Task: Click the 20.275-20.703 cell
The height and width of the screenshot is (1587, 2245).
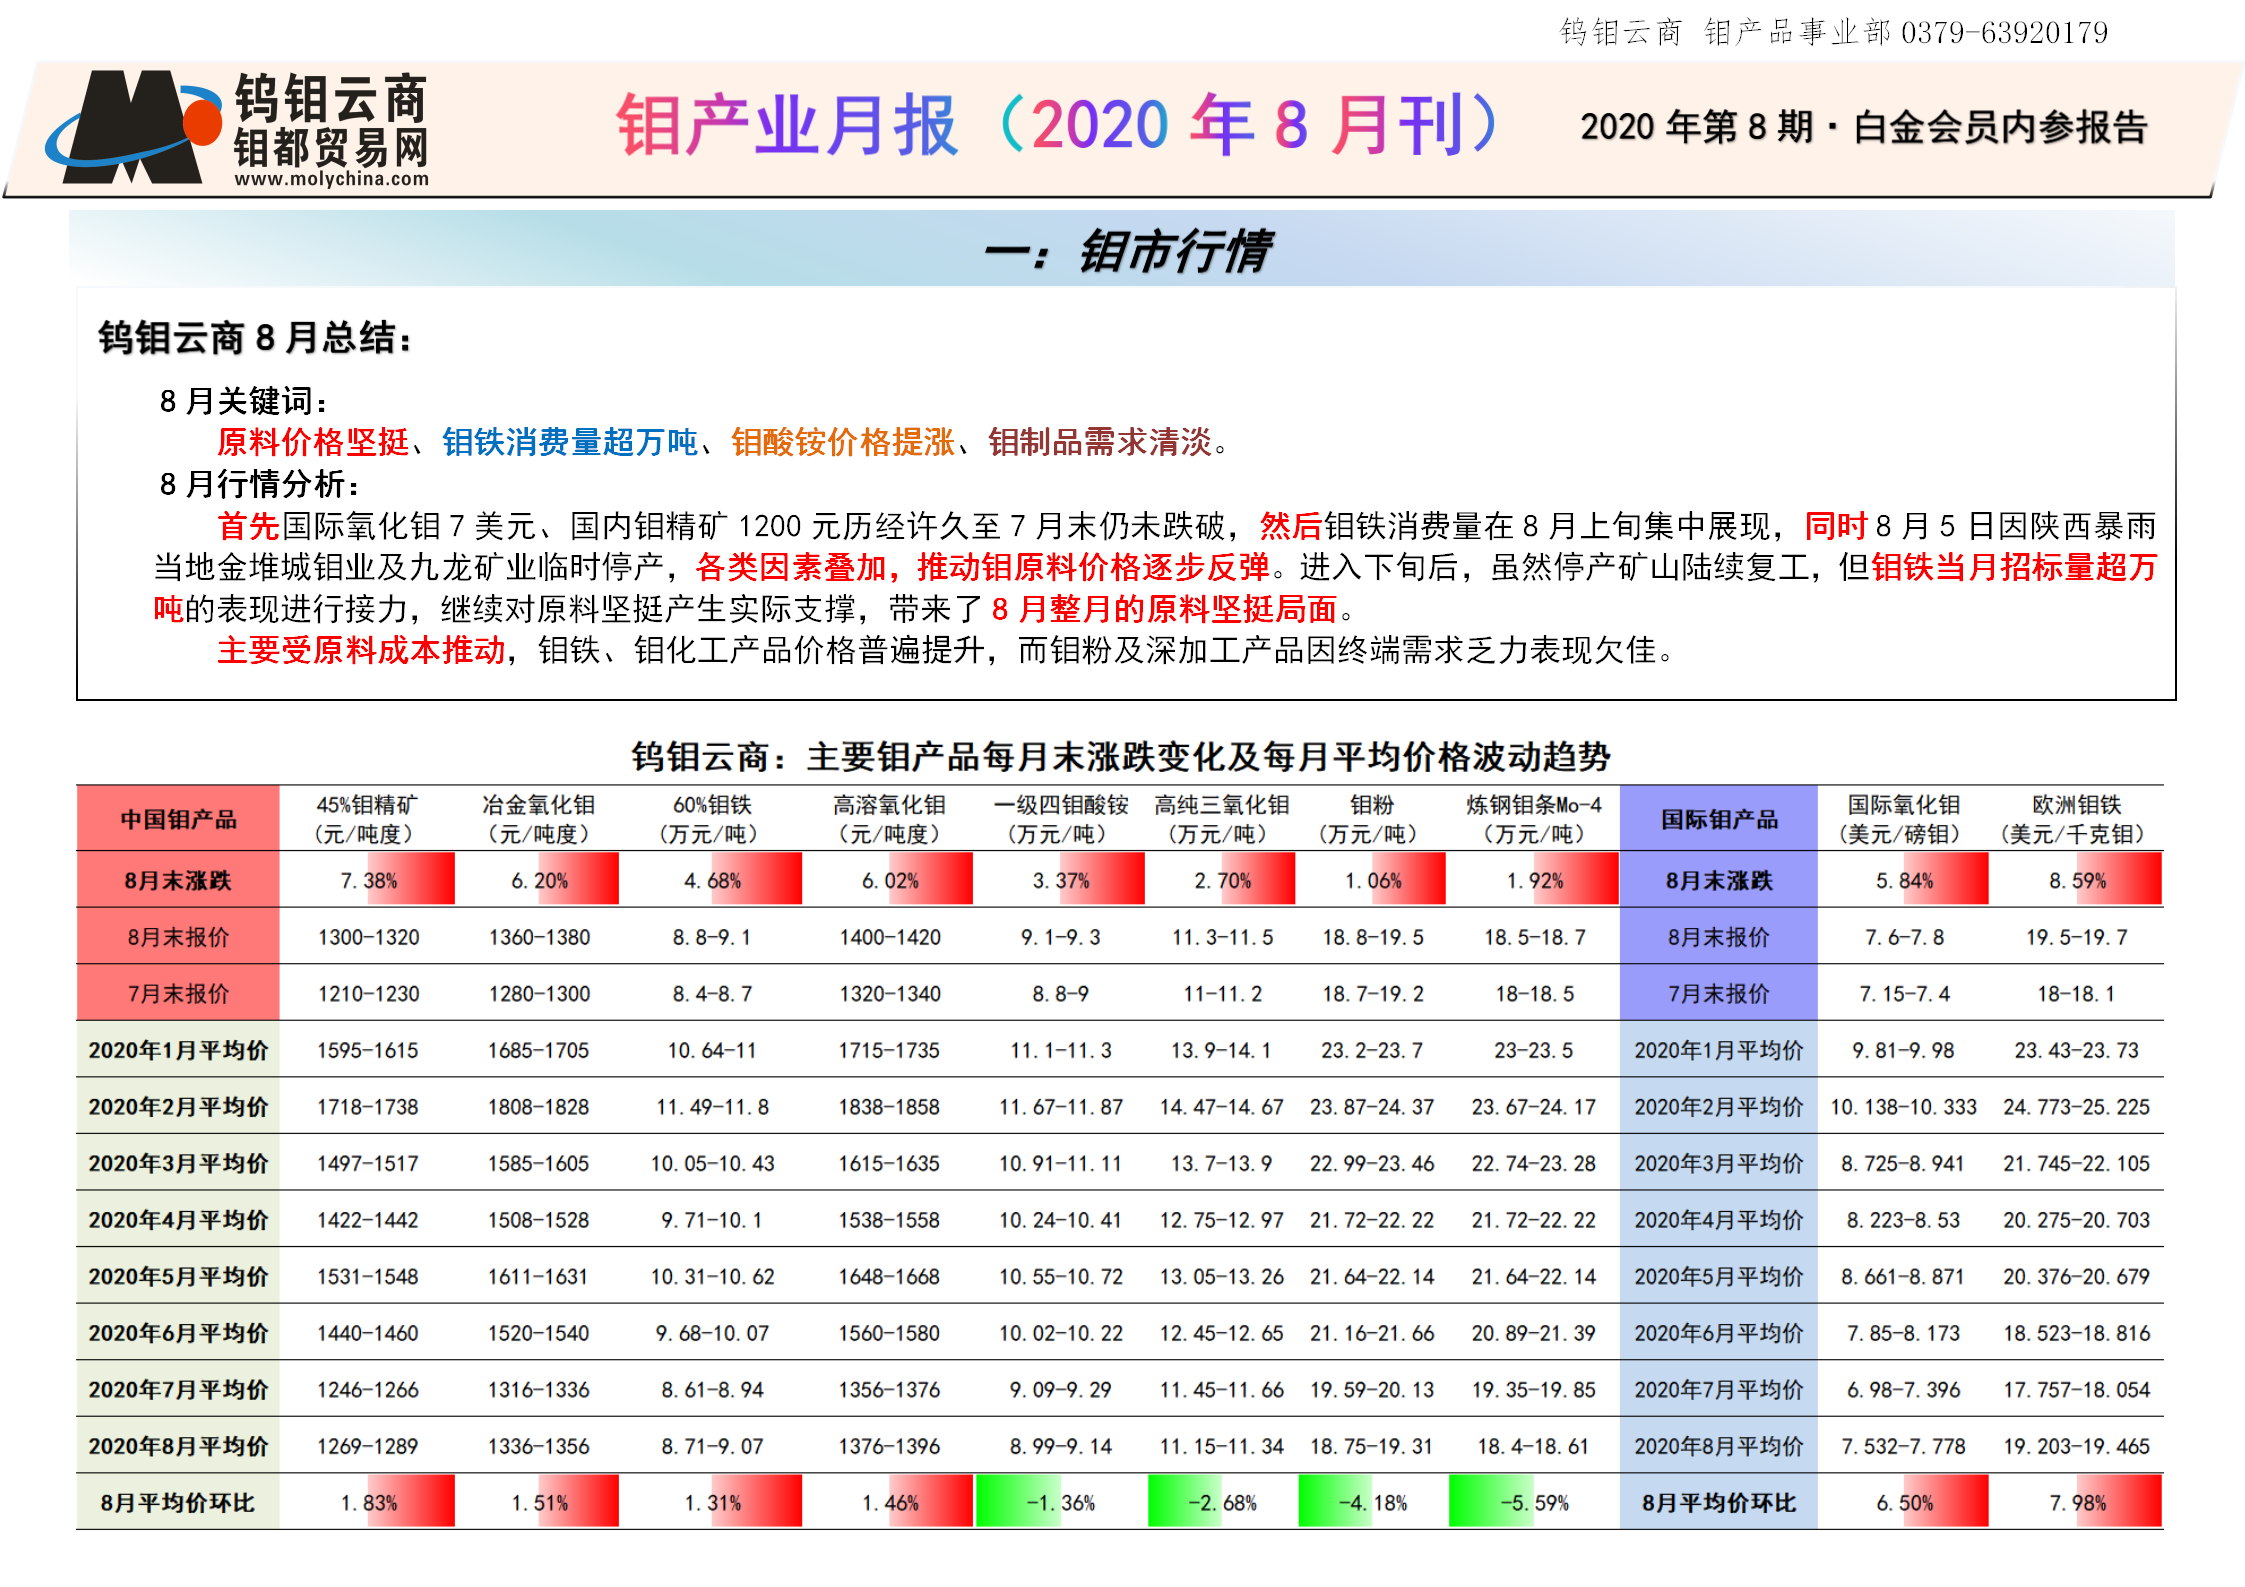Action: (2076, 1220)
